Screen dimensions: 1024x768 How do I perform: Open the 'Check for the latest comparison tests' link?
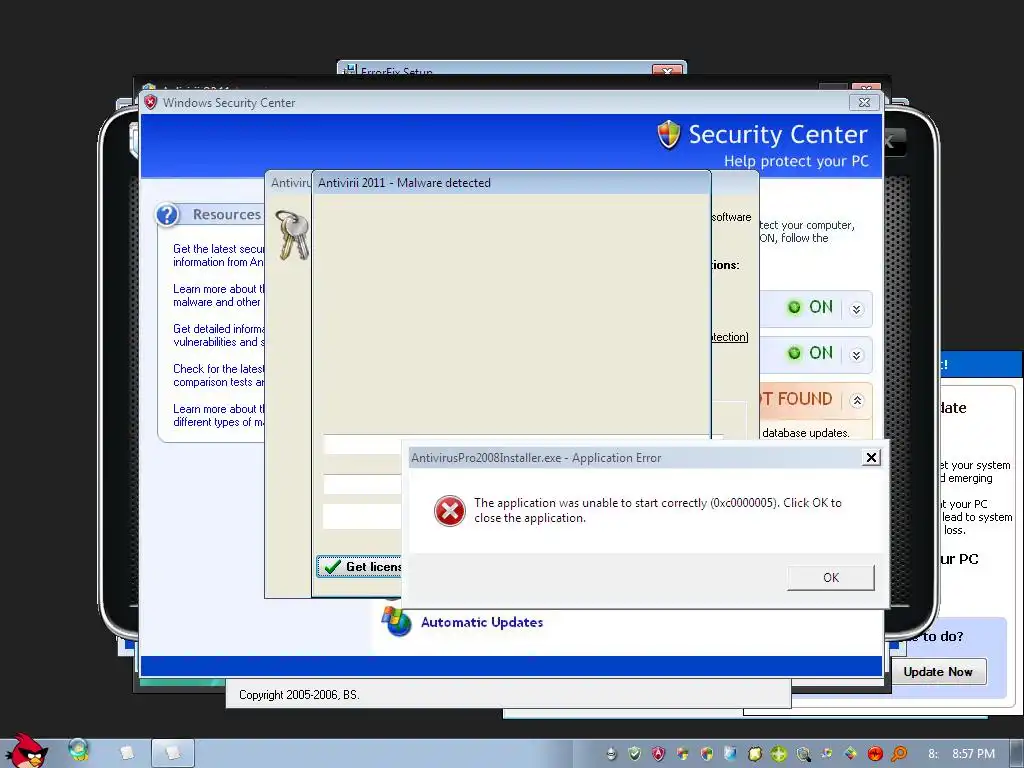click(x=218, y=376)
